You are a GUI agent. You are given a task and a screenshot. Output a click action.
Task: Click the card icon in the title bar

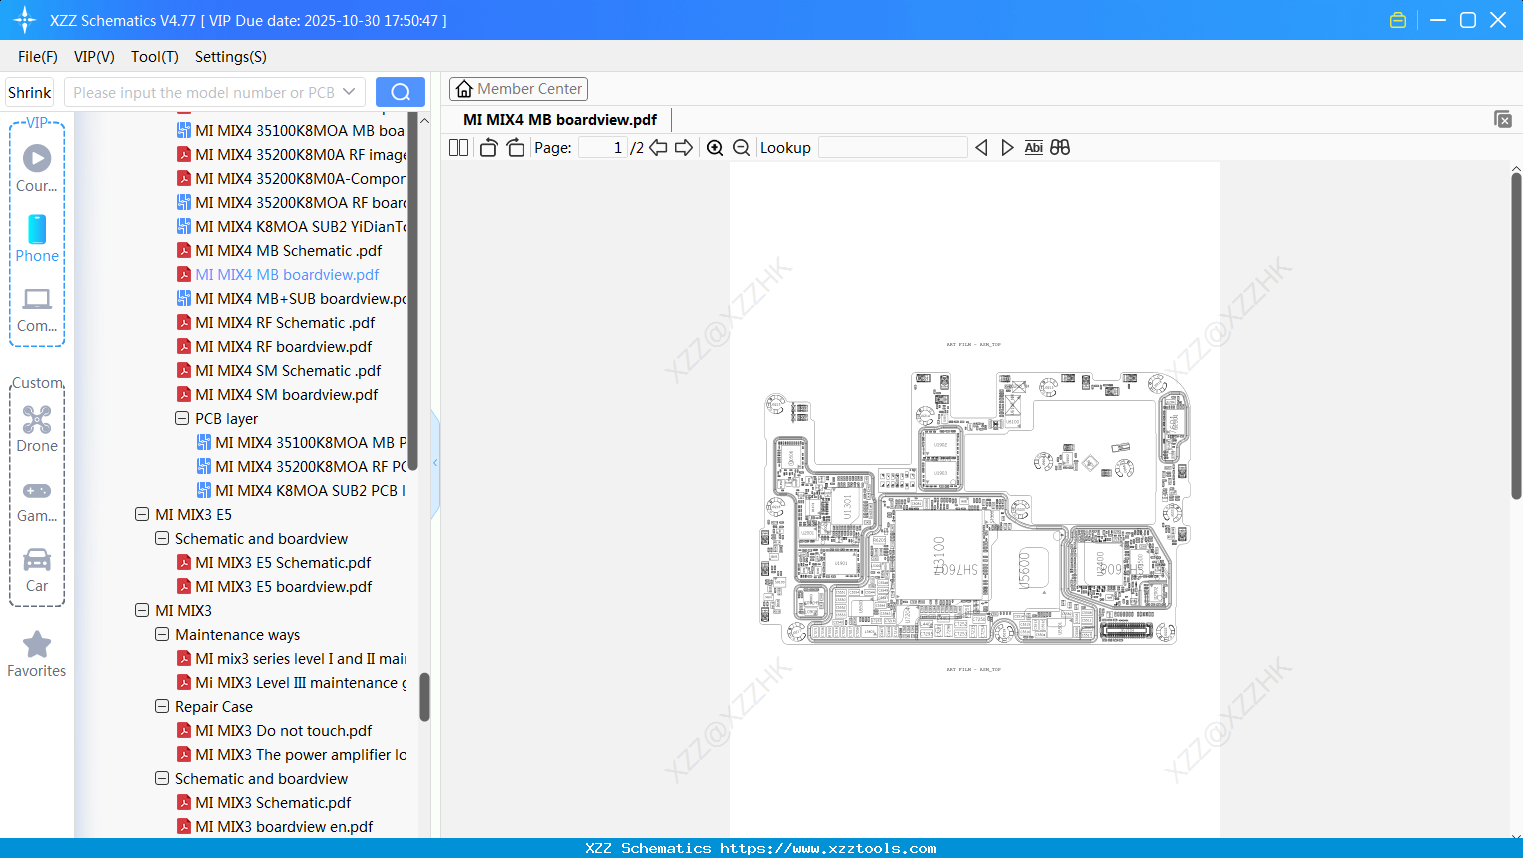[1397, 19]
